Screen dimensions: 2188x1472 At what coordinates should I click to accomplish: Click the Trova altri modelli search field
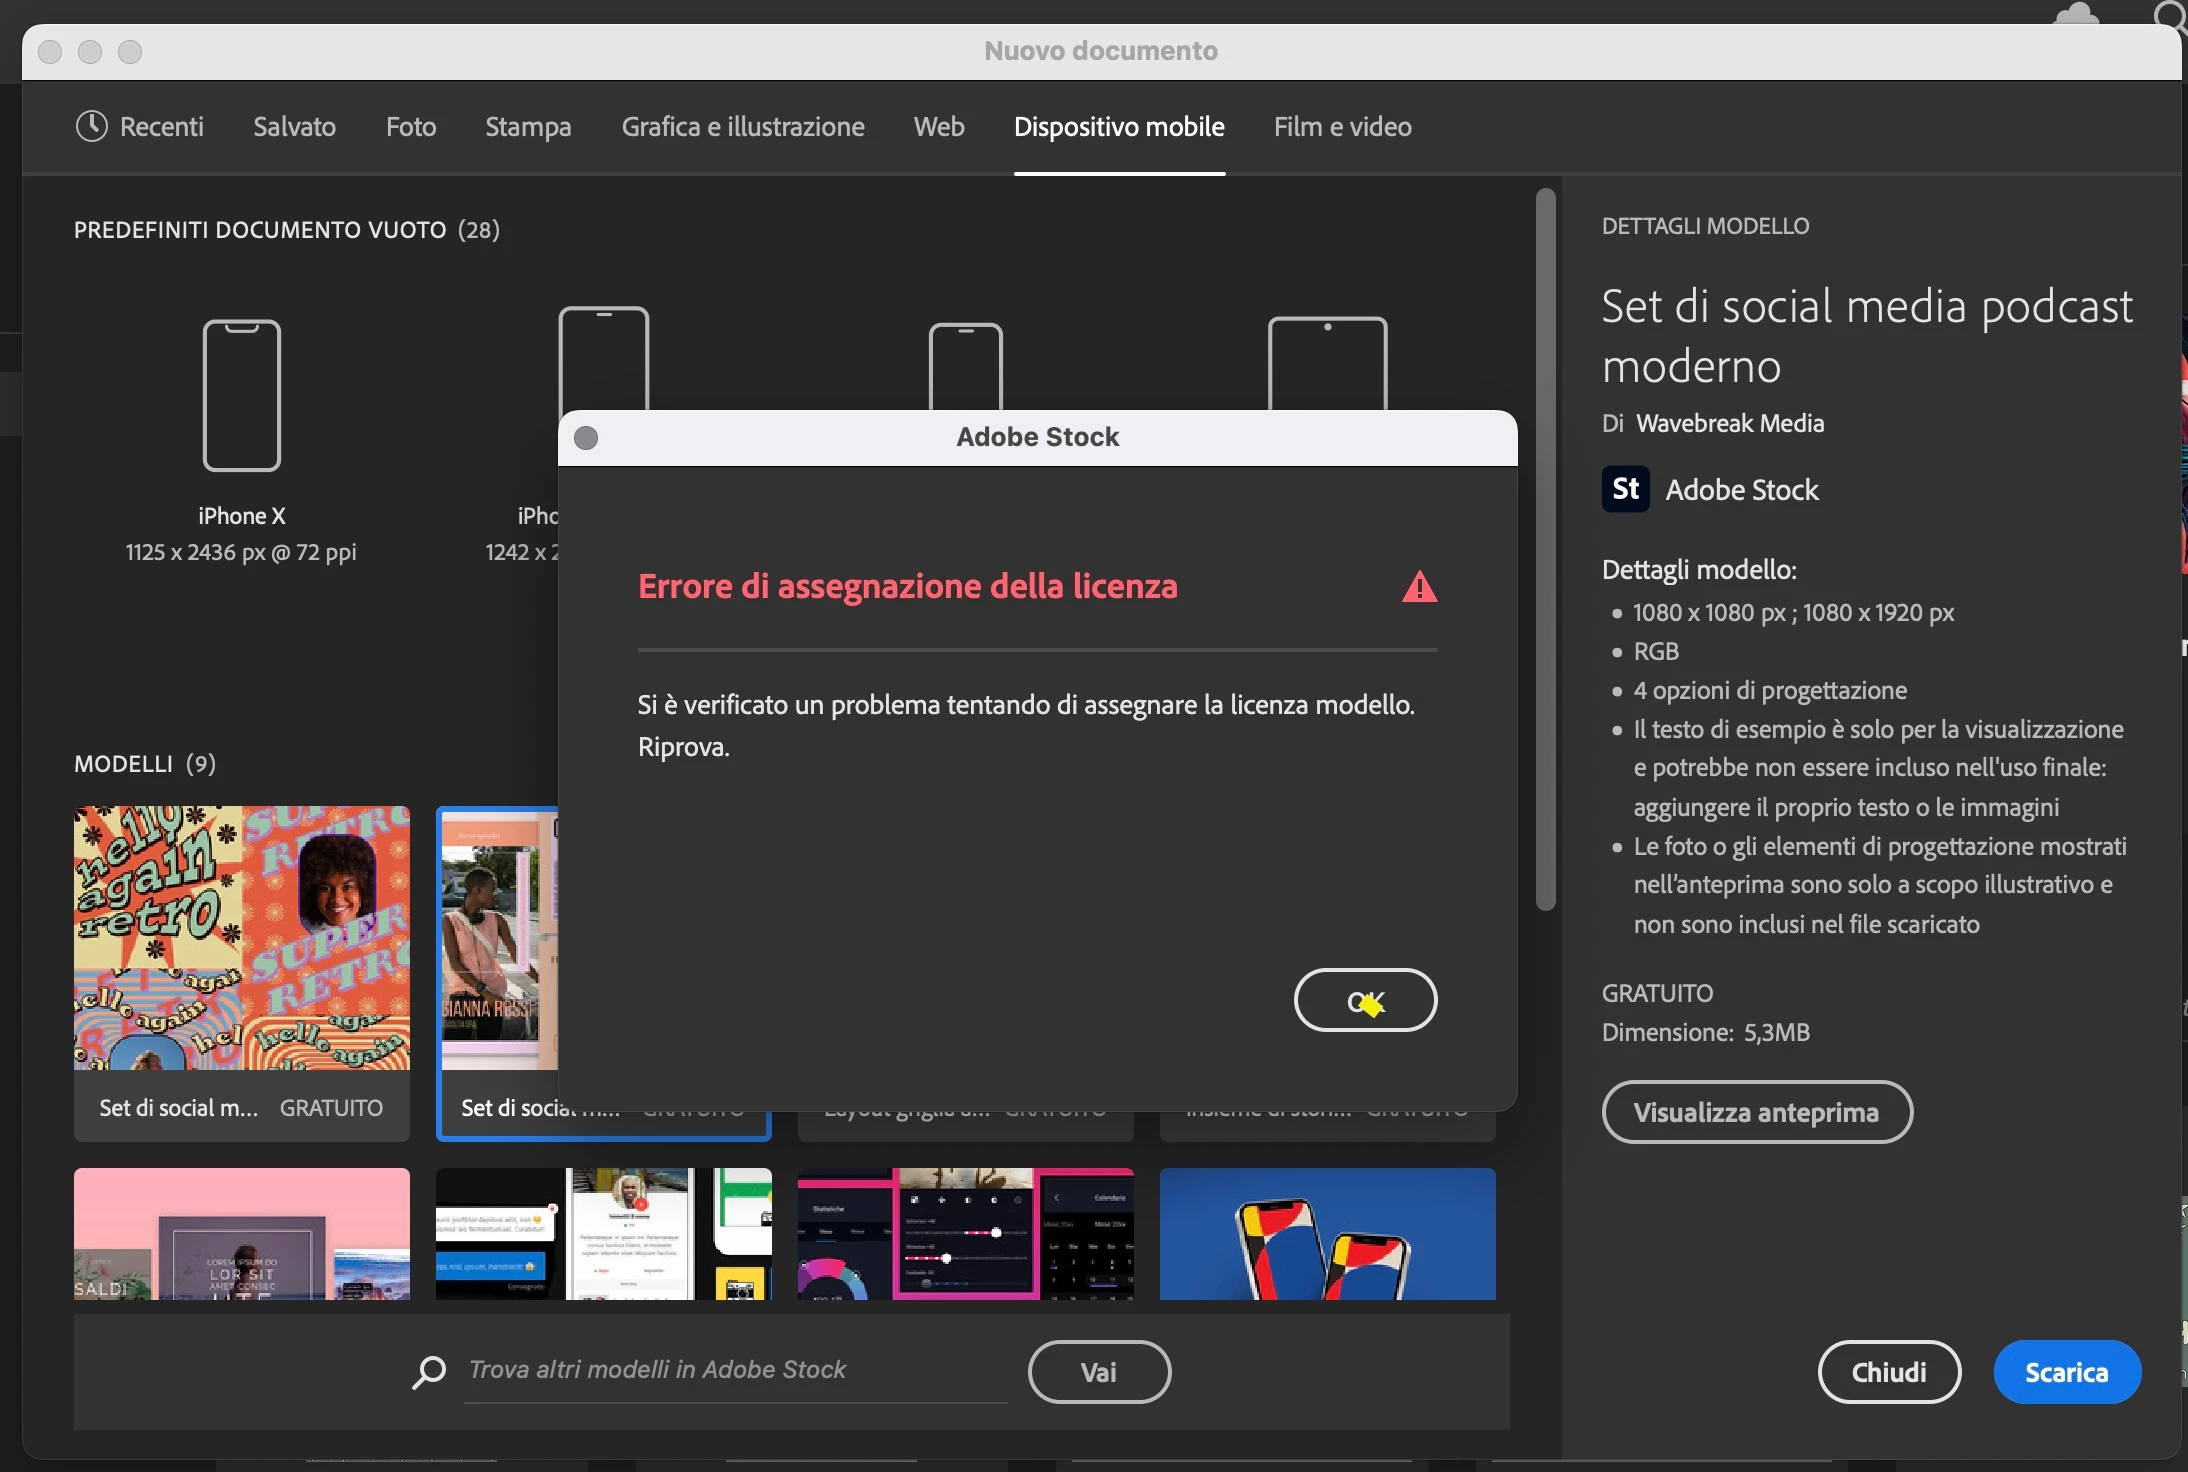point(735,1370)
